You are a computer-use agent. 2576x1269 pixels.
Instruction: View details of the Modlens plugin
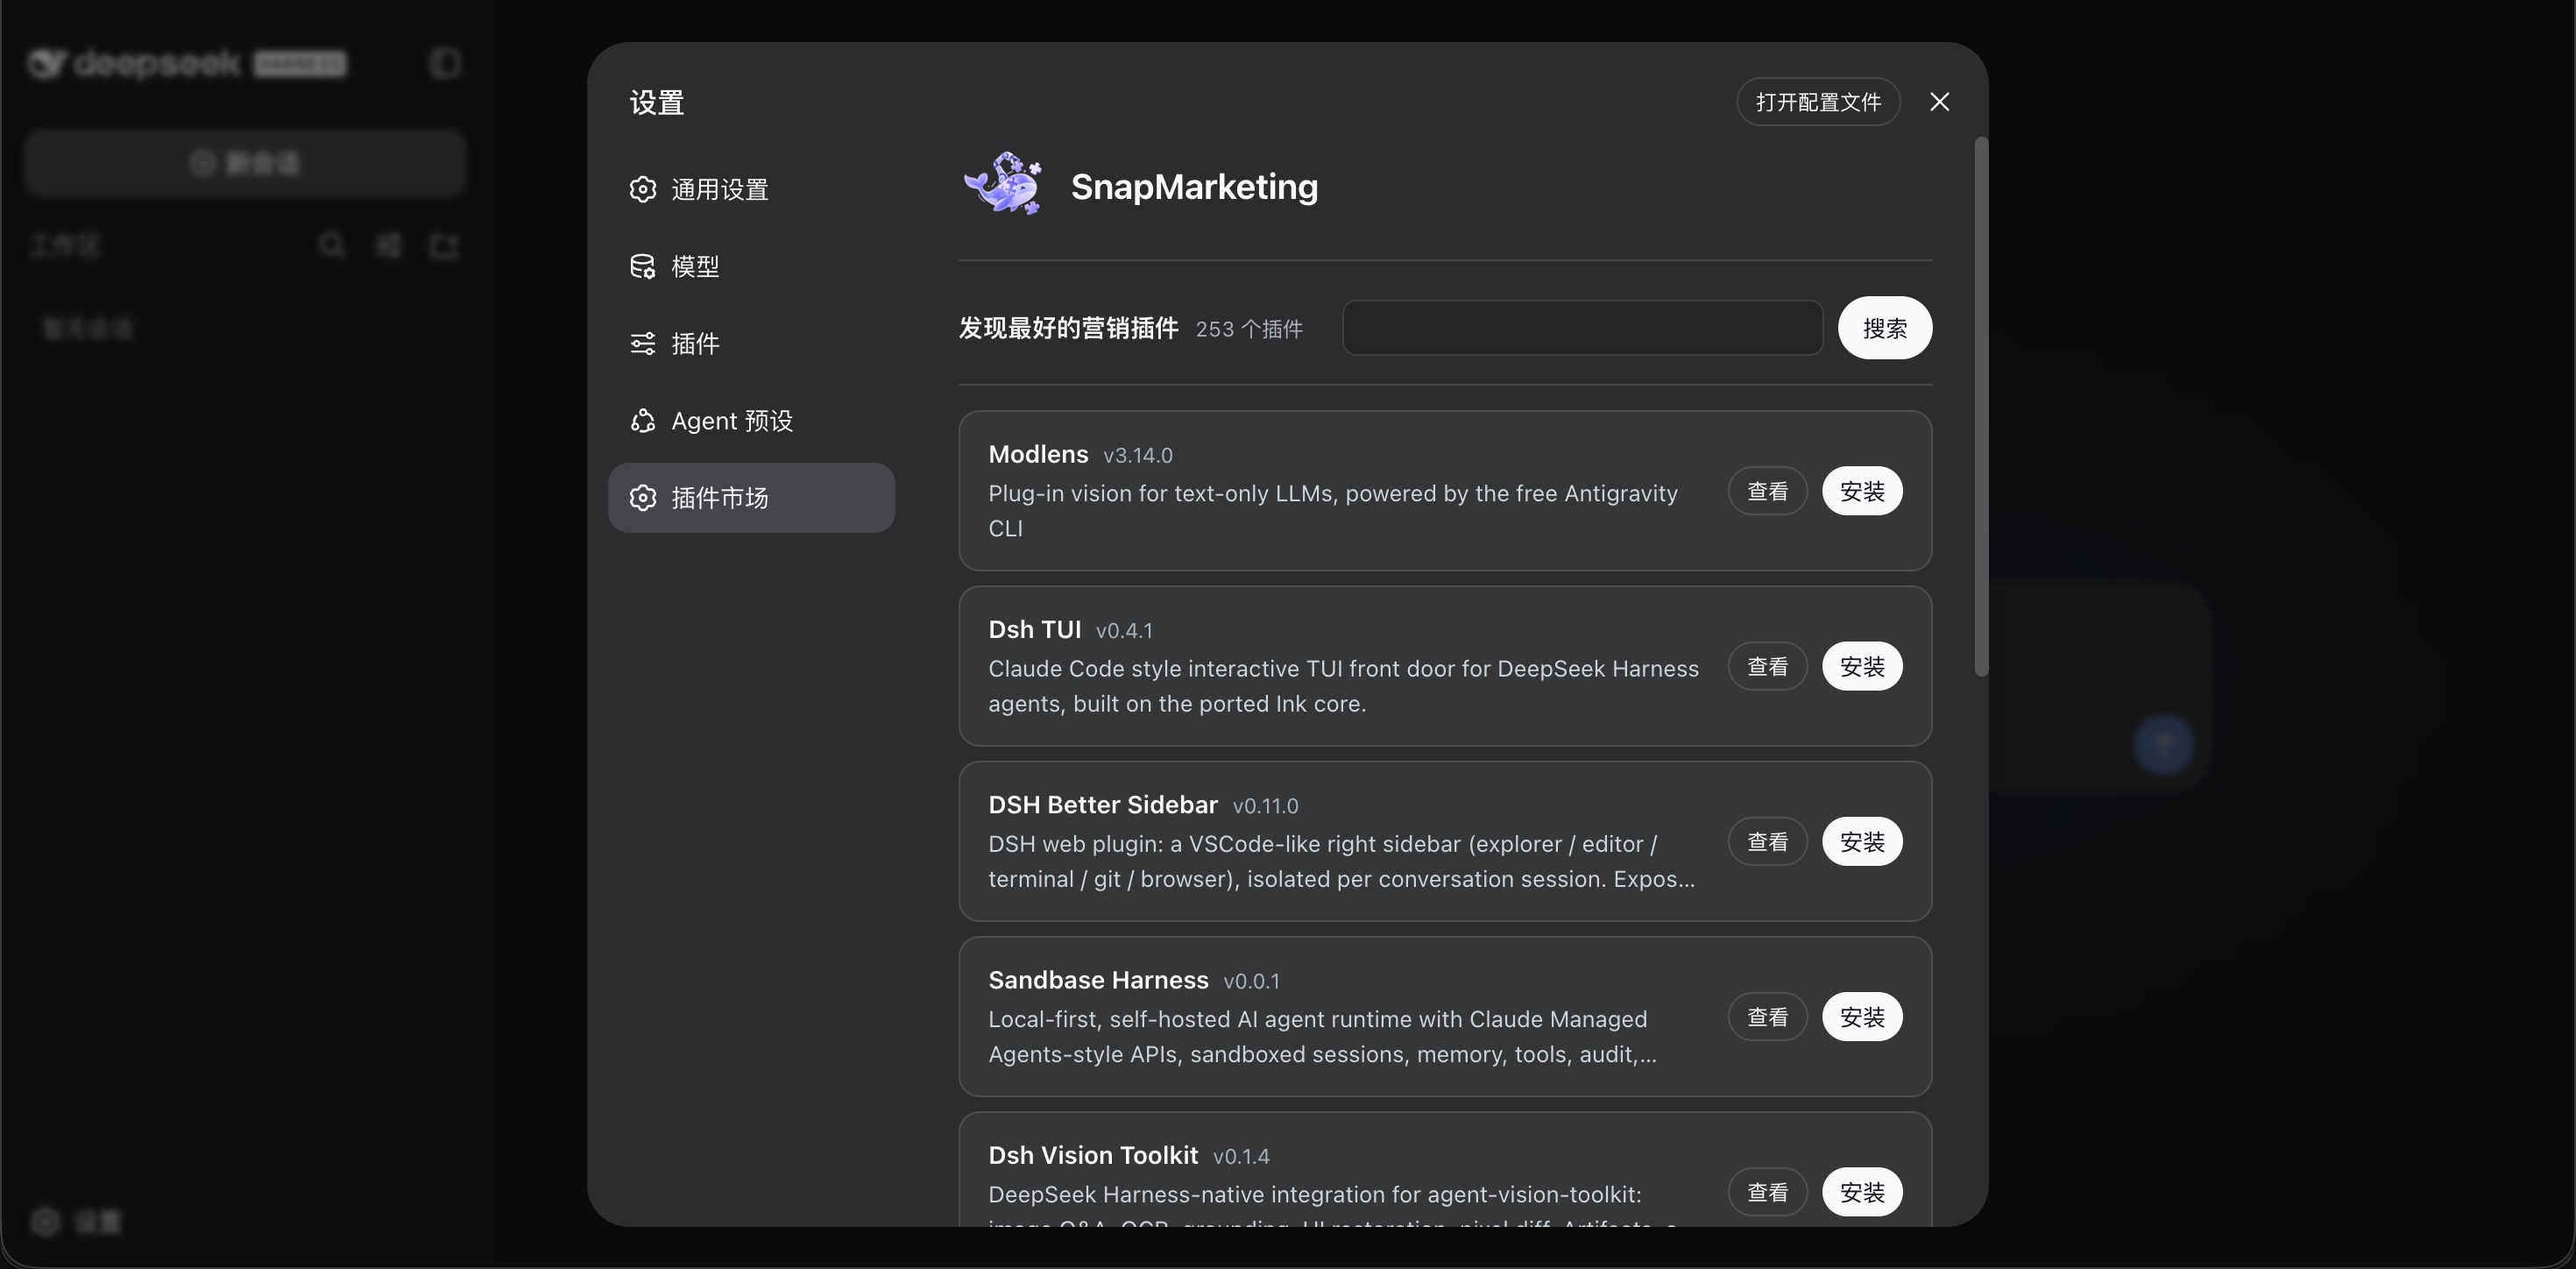1767,491
